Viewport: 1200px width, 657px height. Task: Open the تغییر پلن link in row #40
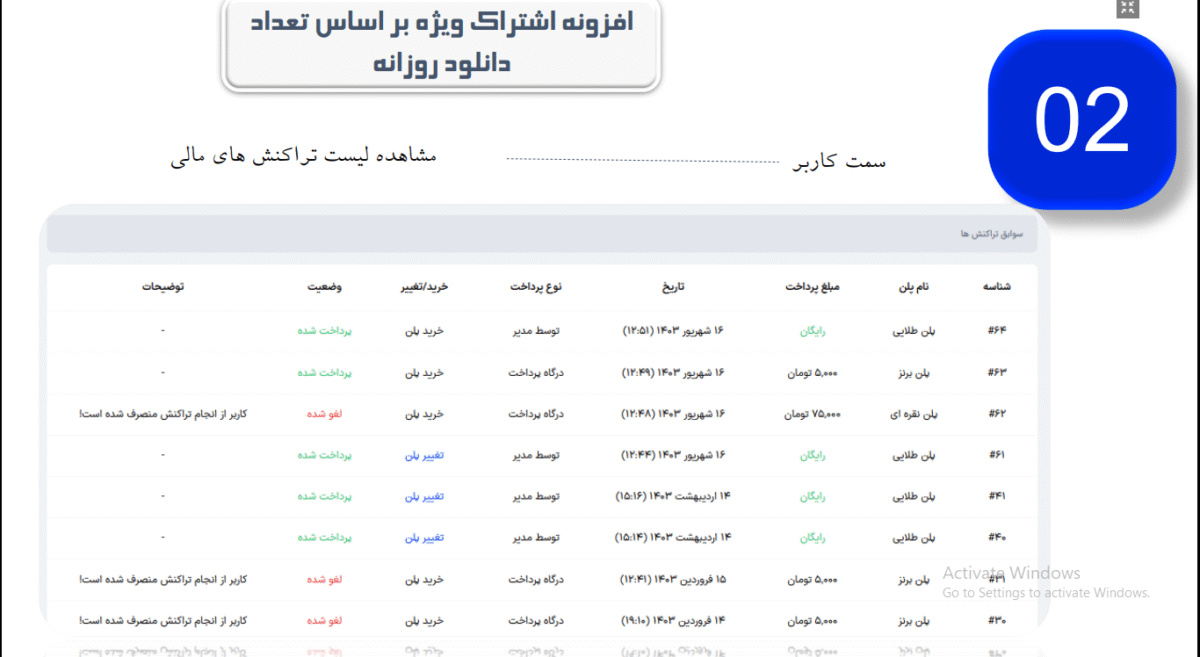424,538
